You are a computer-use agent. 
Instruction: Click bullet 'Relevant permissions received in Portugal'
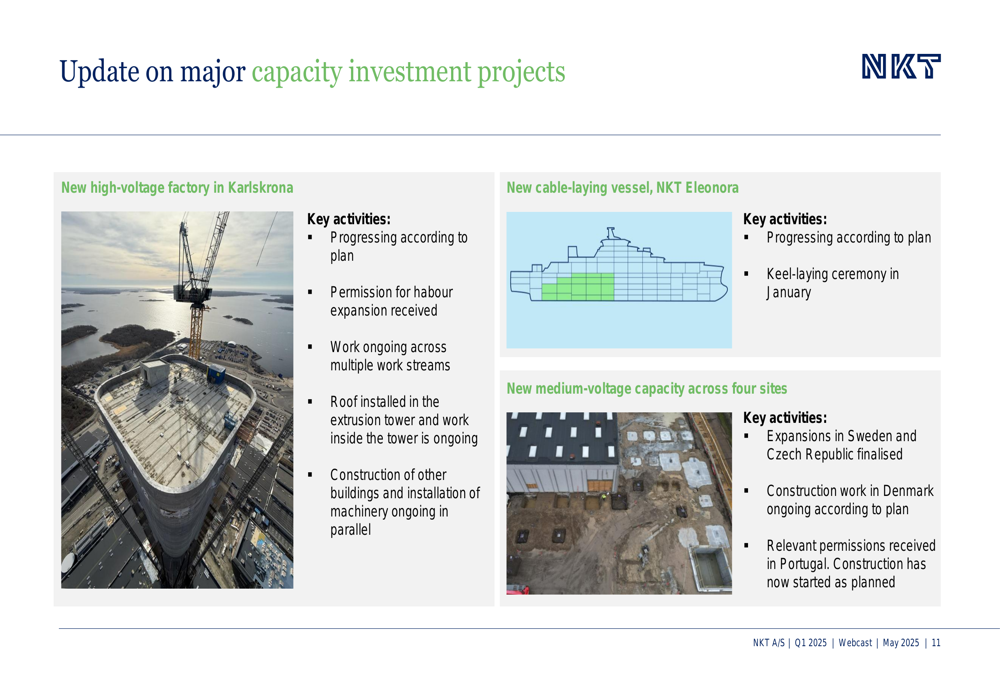click(x=851, y=564)
